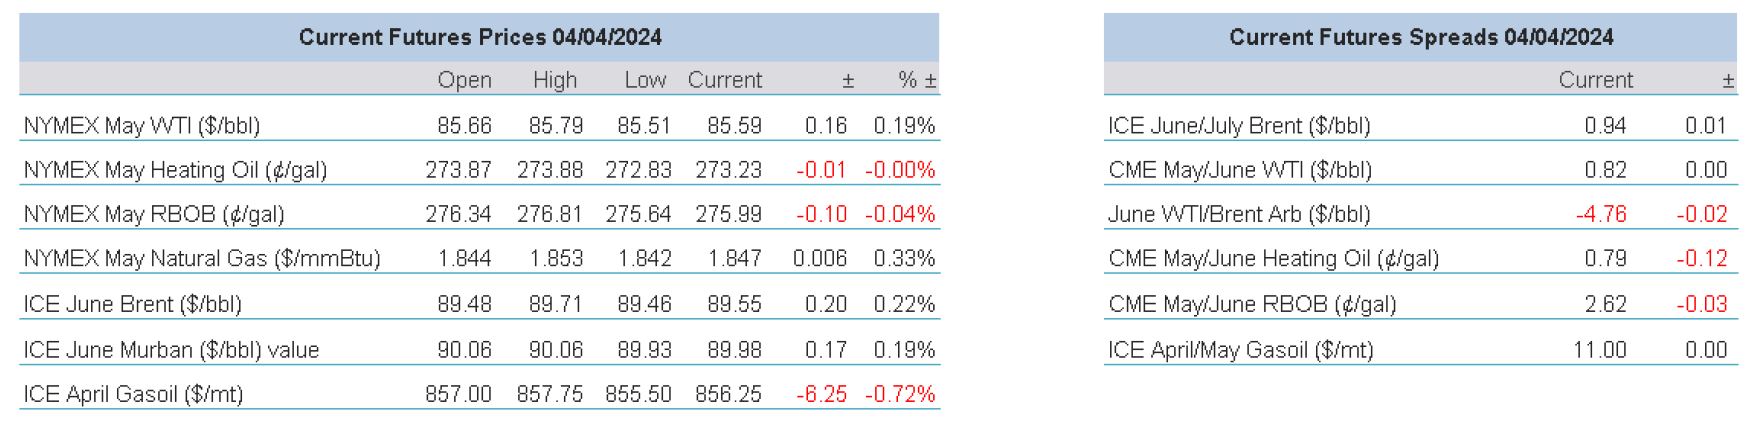The width and height of the screenshot is (1753, 436).
Task: Click the Current Futures Prices 04/04/2024 header
Action: point(479,38)
